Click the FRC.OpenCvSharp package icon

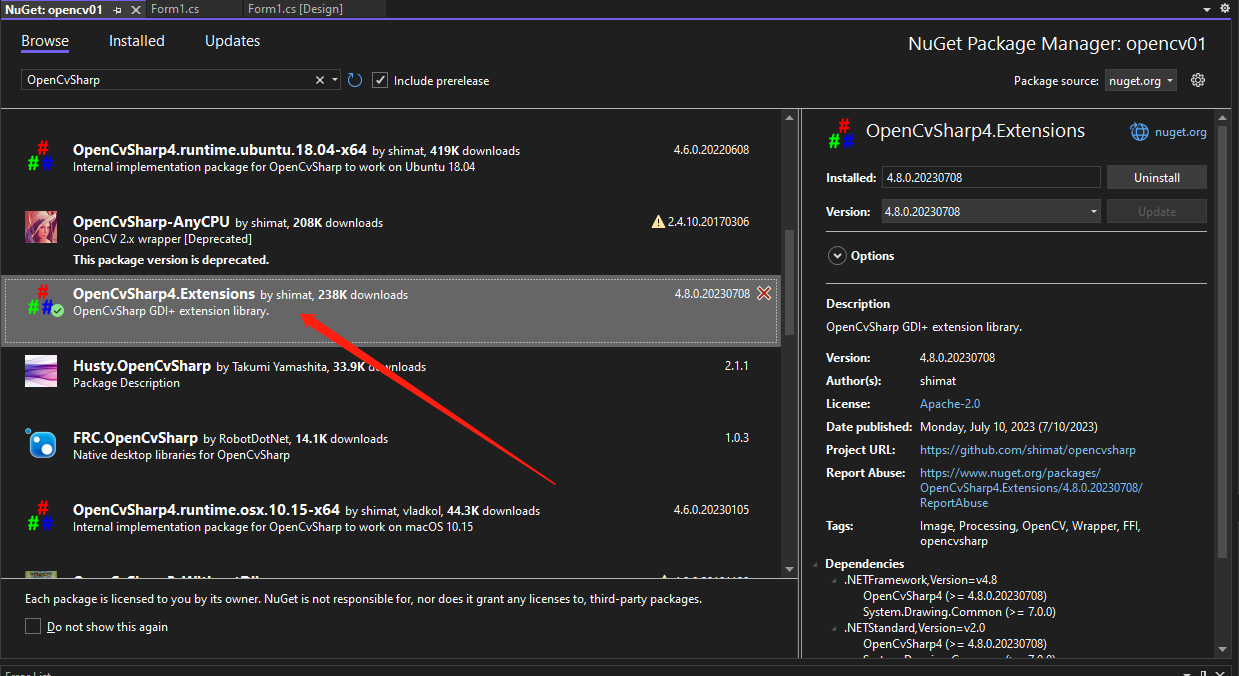pos(41,443)
